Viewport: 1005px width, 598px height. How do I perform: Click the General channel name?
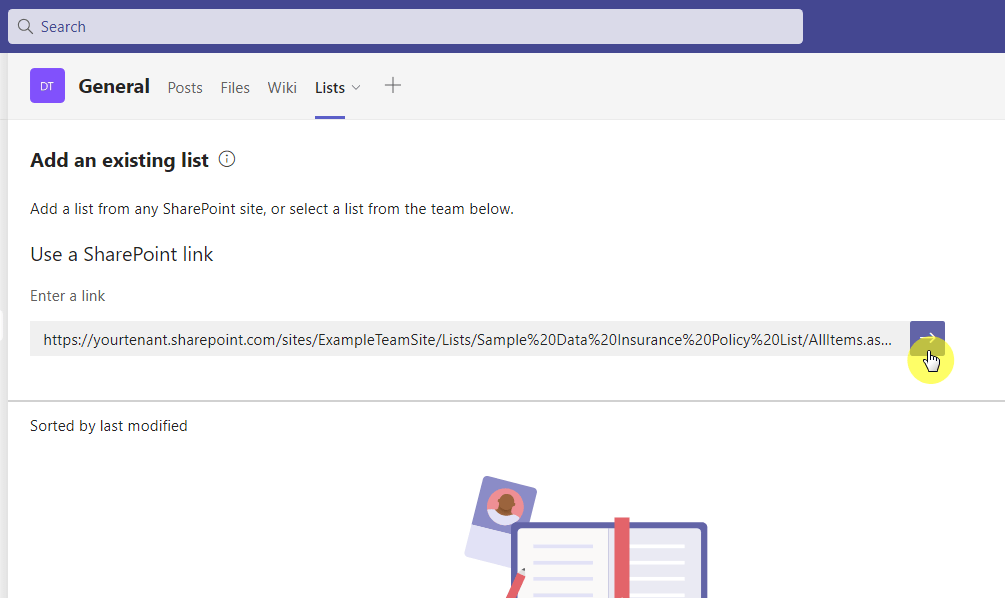coord(114,86)
